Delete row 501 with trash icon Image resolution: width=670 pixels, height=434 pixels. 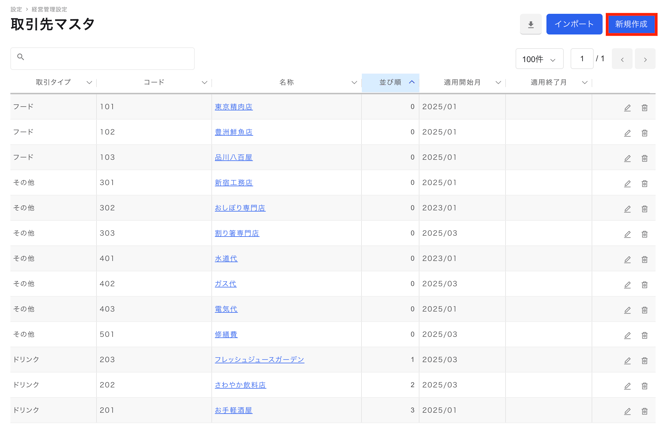coord(644,335)
